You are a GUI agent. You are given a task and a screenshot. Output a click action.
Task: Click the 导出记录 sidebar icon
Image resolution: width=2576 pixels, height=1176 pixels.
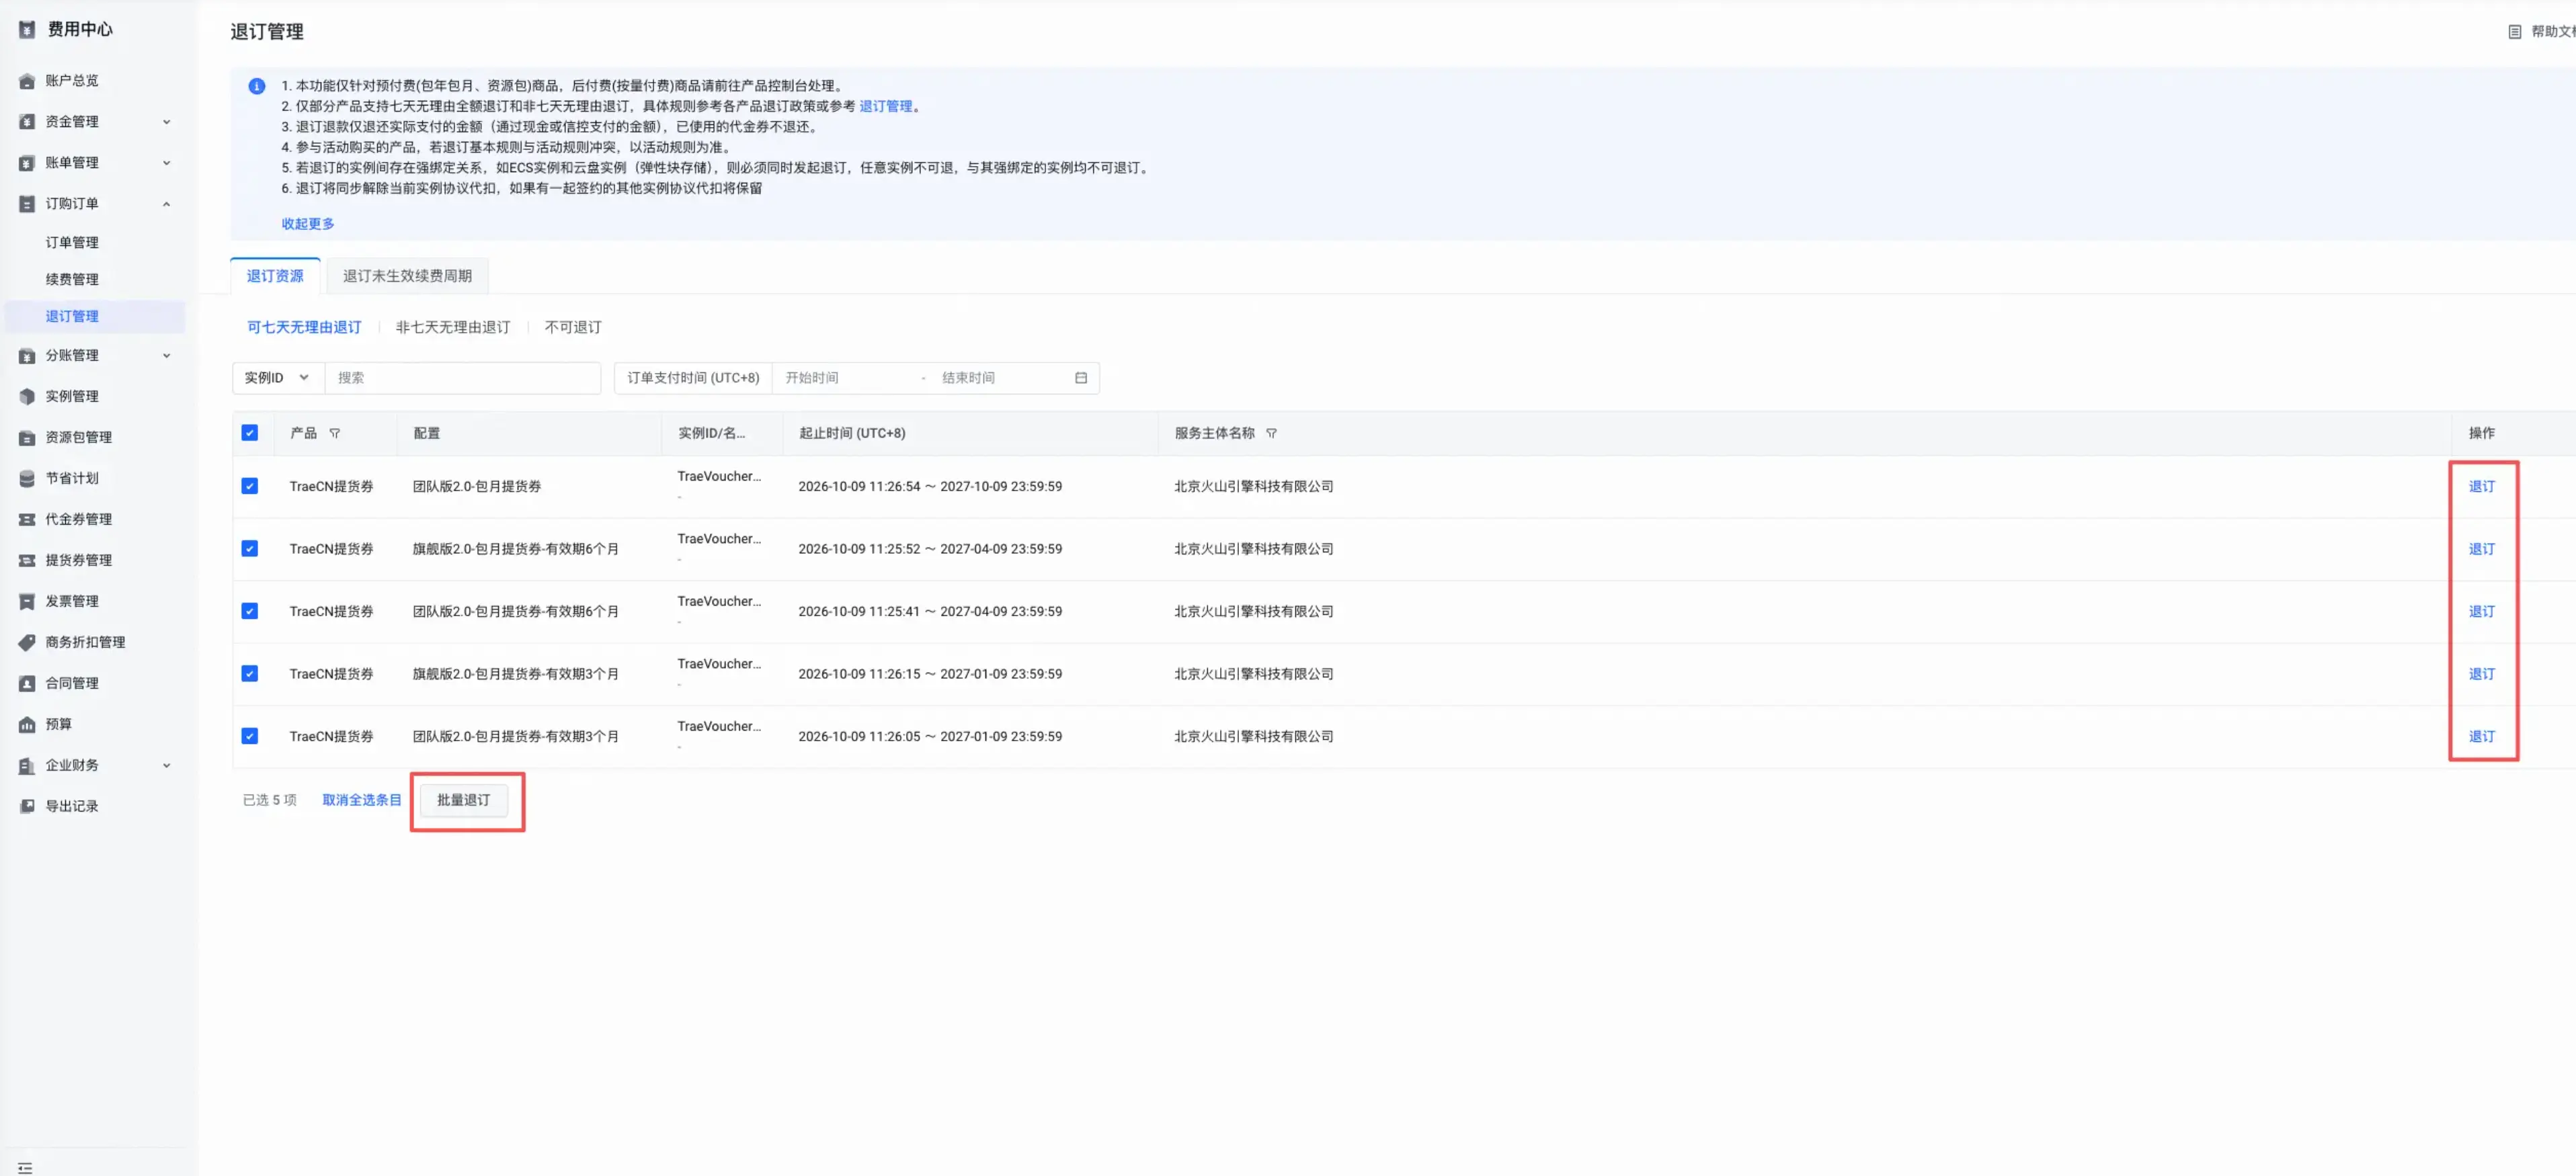point(27,807)
